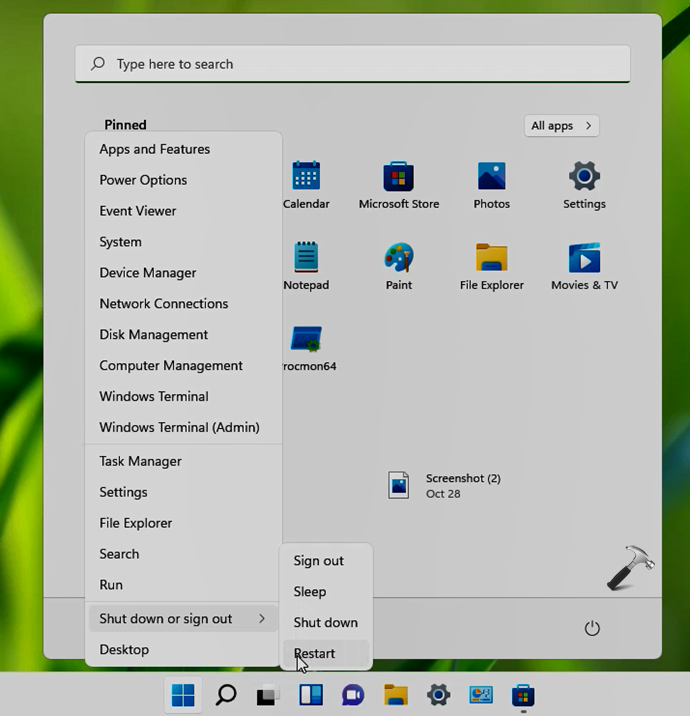Click the Type here to search field

(352, 64)
